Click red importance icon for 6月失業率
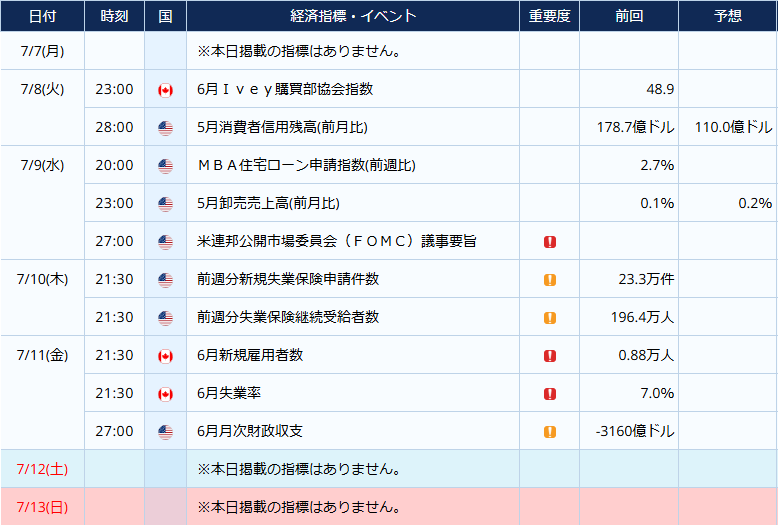The height and width of the screenshot is (526, 778). (x=550, y=394)
